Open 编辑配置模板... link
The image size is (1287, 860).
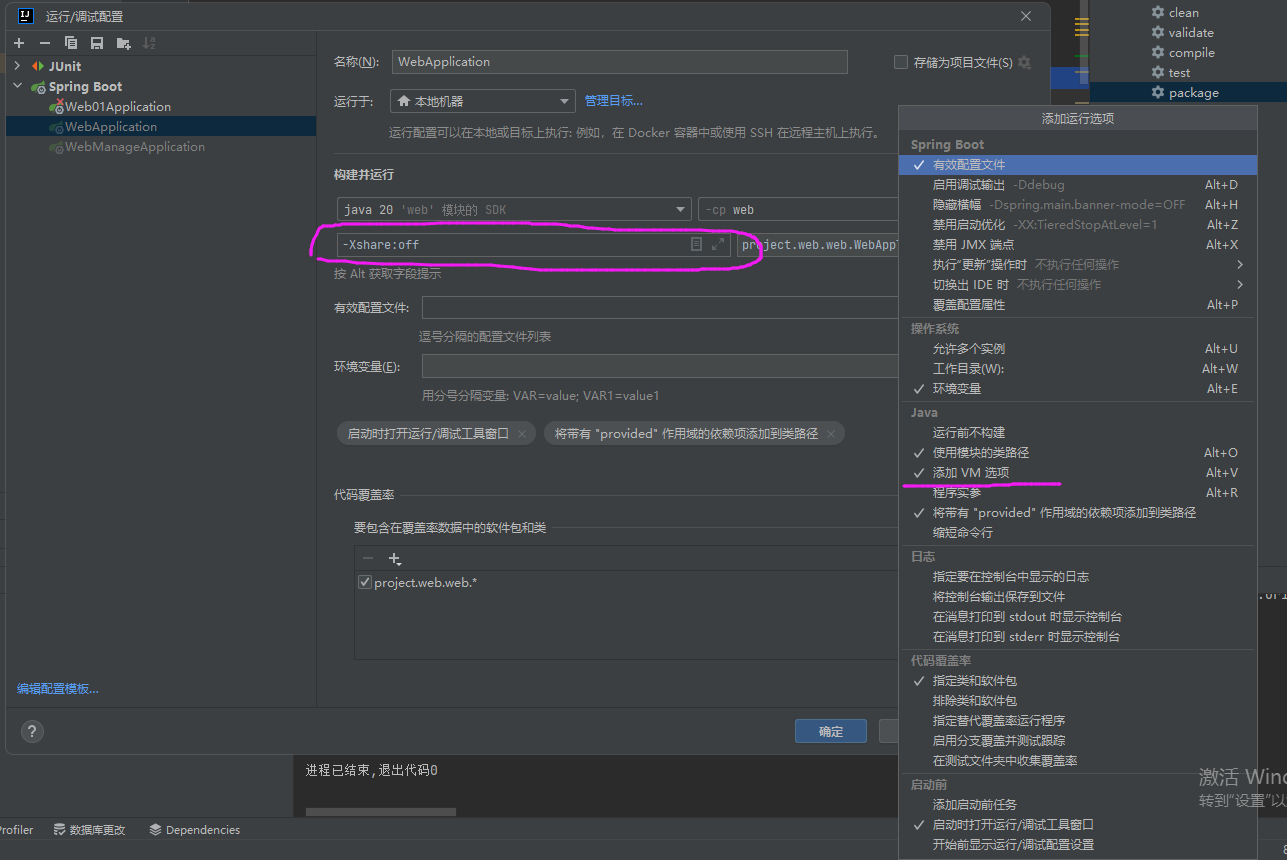pos(58,689)
